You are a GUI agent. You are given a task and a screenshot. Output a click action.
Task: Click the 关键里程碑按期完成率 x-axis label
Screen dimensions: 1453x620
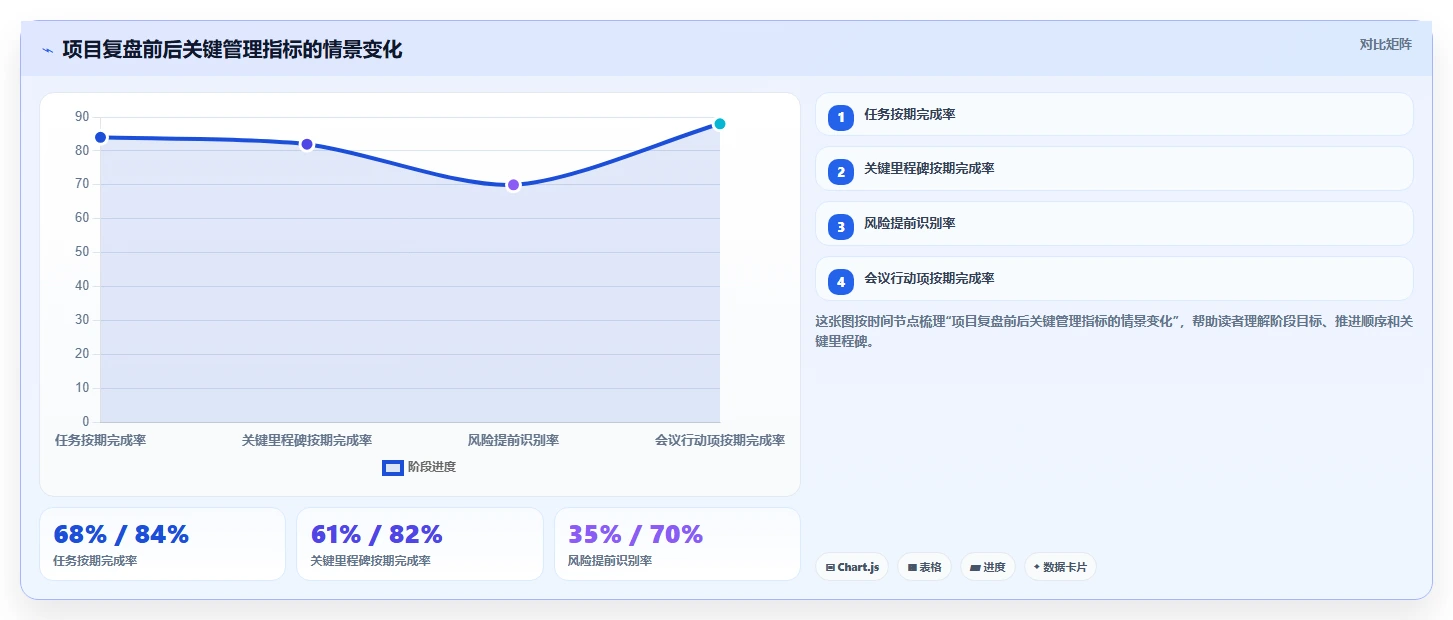click(x=307, y=440)
